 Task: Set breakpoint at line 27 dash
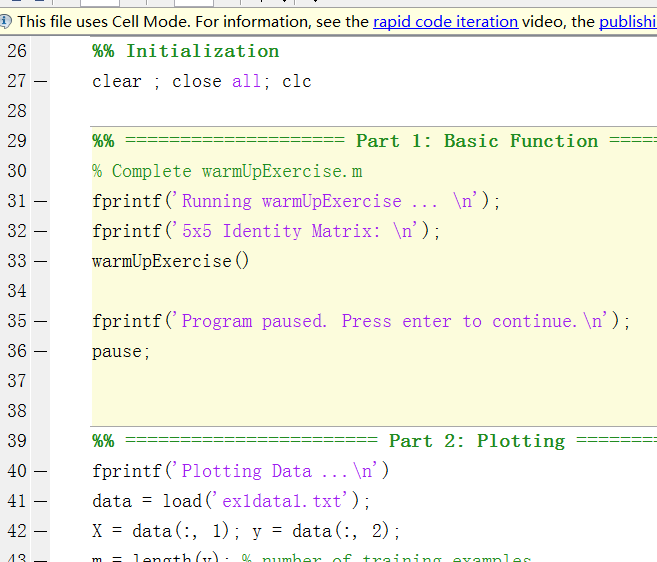[x=40, y=82]
